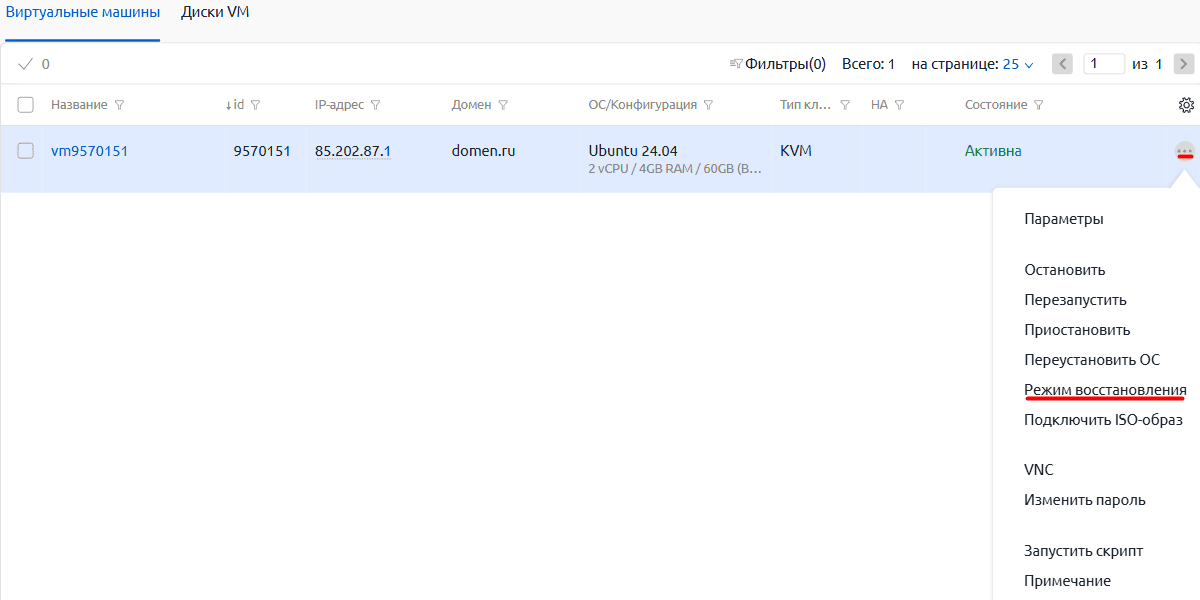Click the filter icon next to IP-адрес
1200x600 pixels.
point(374,105)
